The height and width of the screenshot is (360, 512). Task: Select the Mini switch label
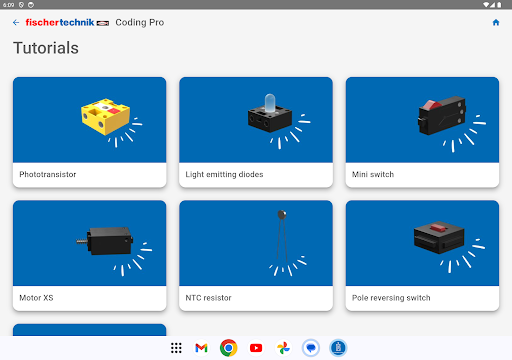373,174
